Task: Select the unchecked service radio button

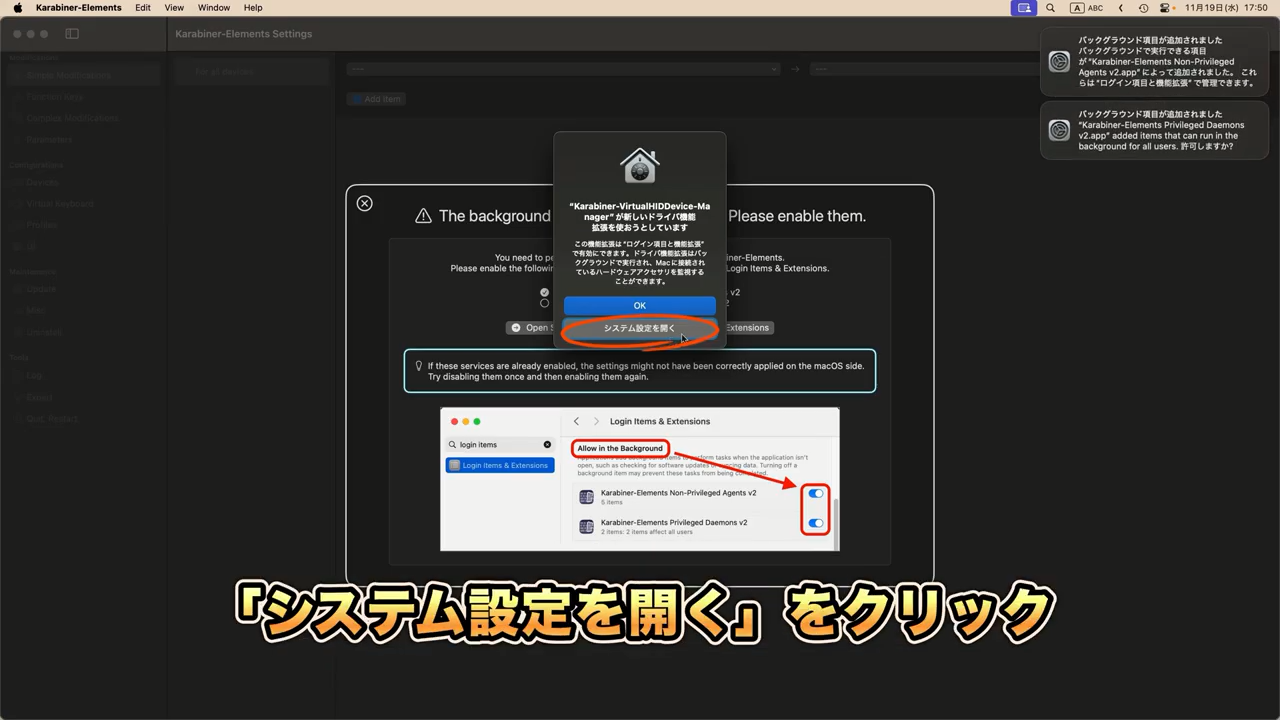Action: click(x=545, y=303)
